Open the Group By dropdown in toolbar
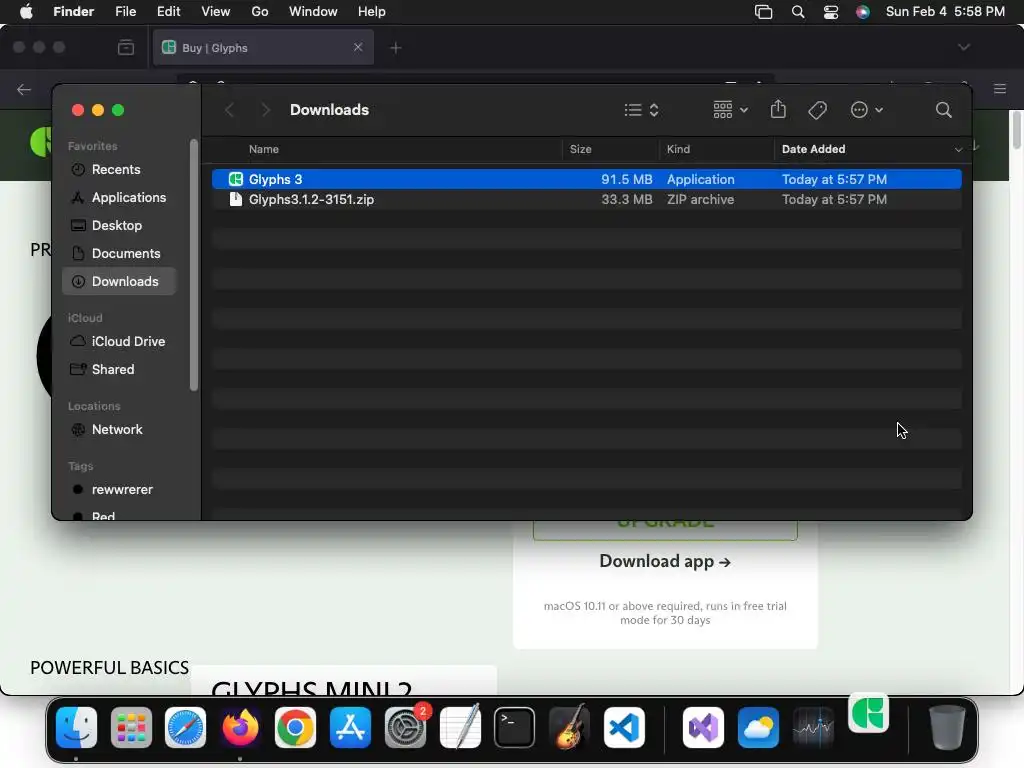The image size is (1024, 768). [730, 110]
